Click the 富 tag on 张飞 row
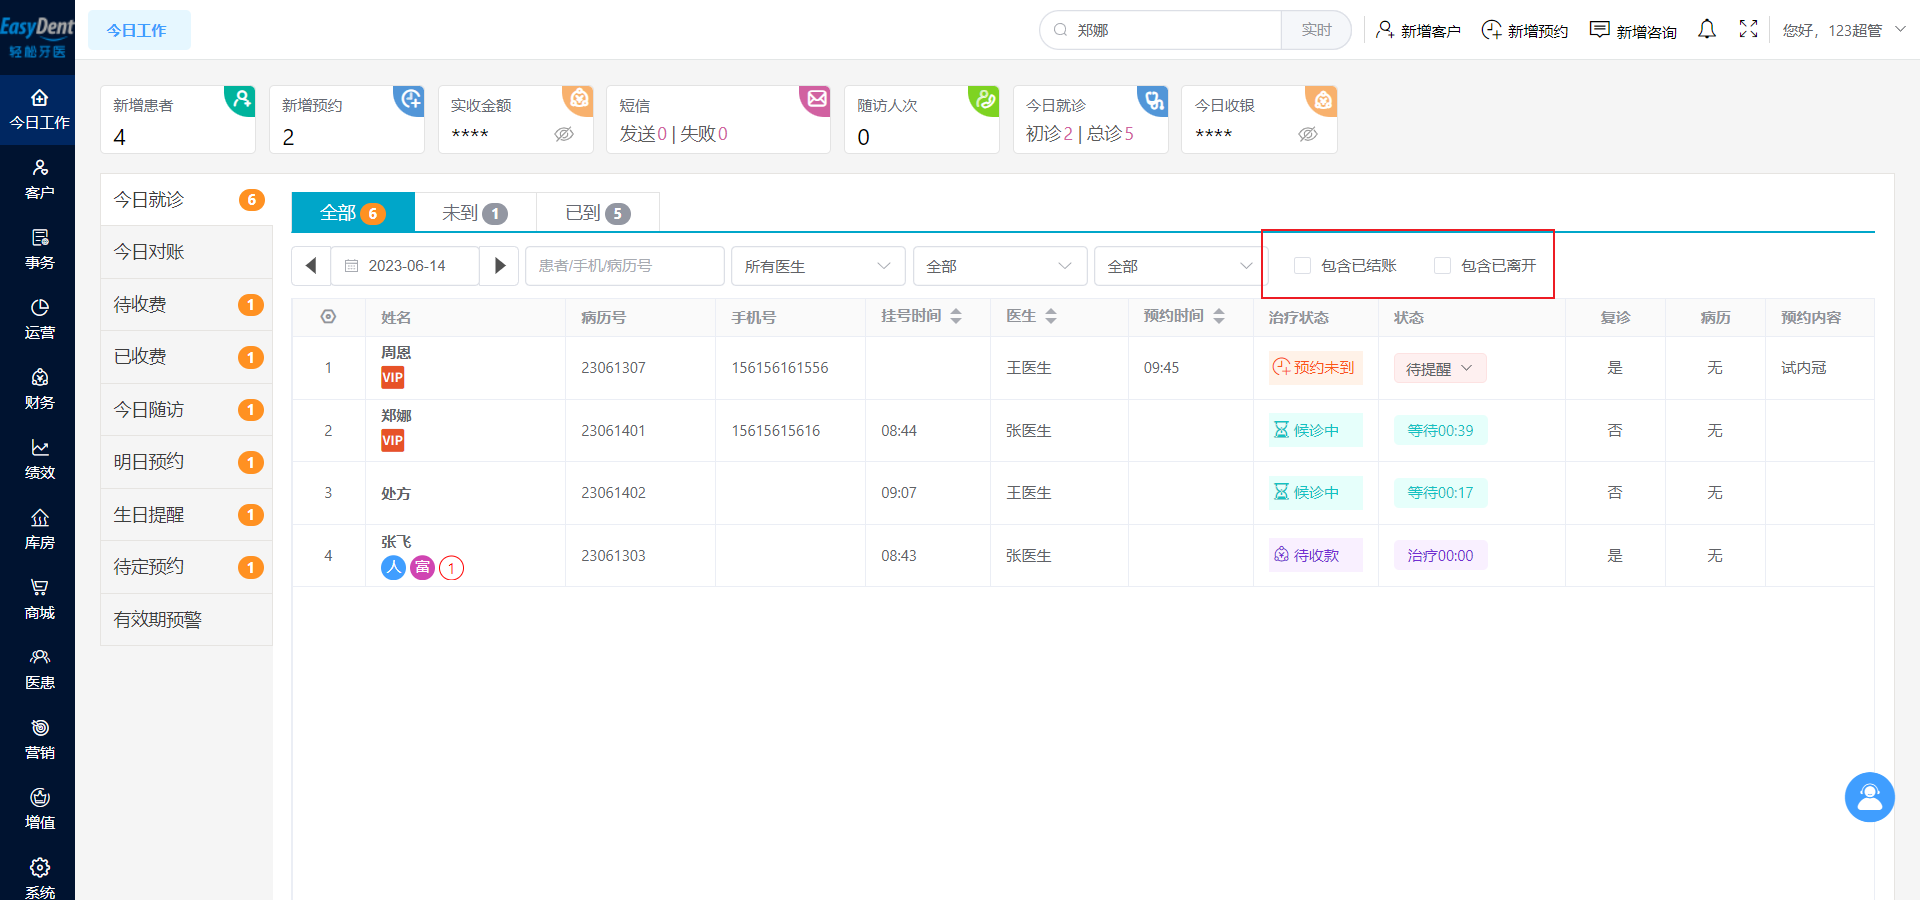 tap(423, 568)
